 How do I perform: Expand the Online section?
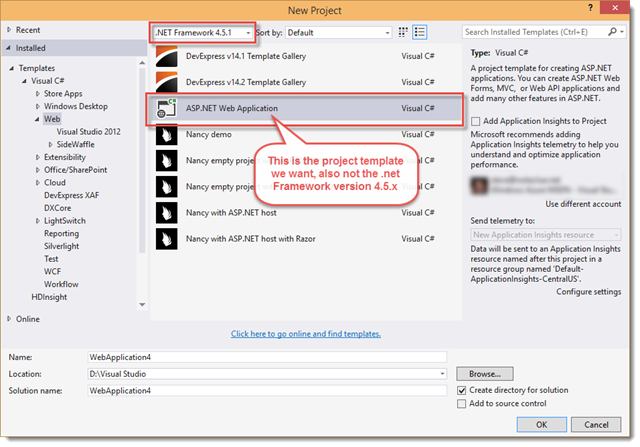tap(9, 319)
